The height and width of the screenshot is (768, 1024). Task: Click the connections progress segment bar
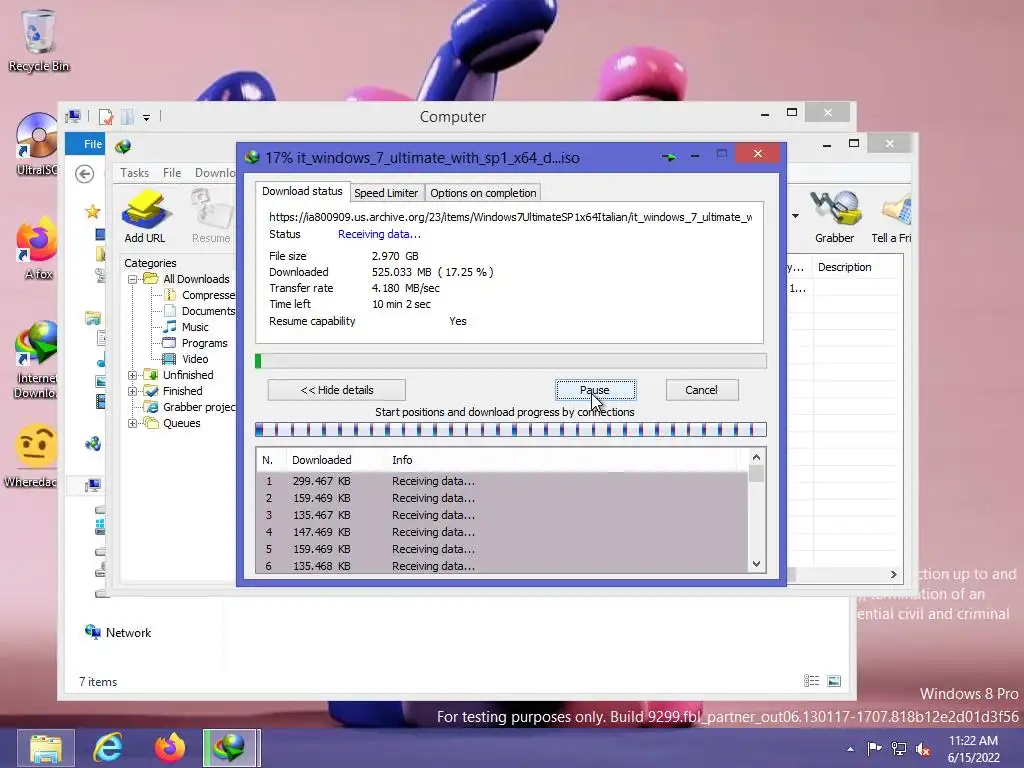click(x=511, y=429)
